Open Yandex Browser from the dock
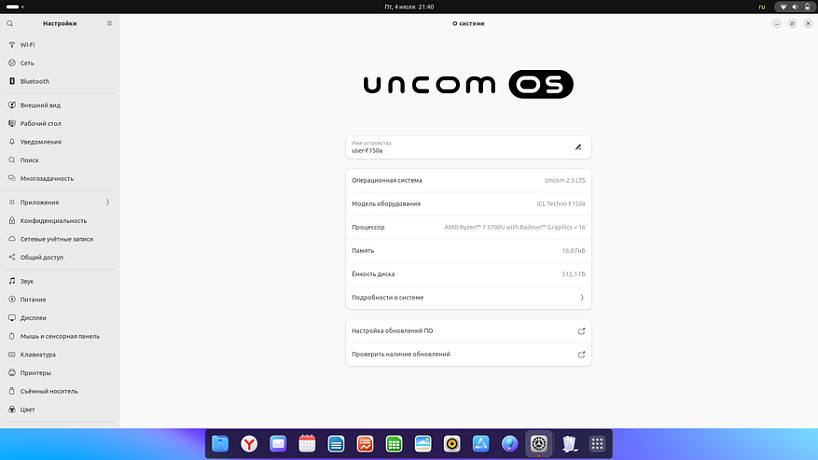This screenshot has width=818, height=460. 249,443
